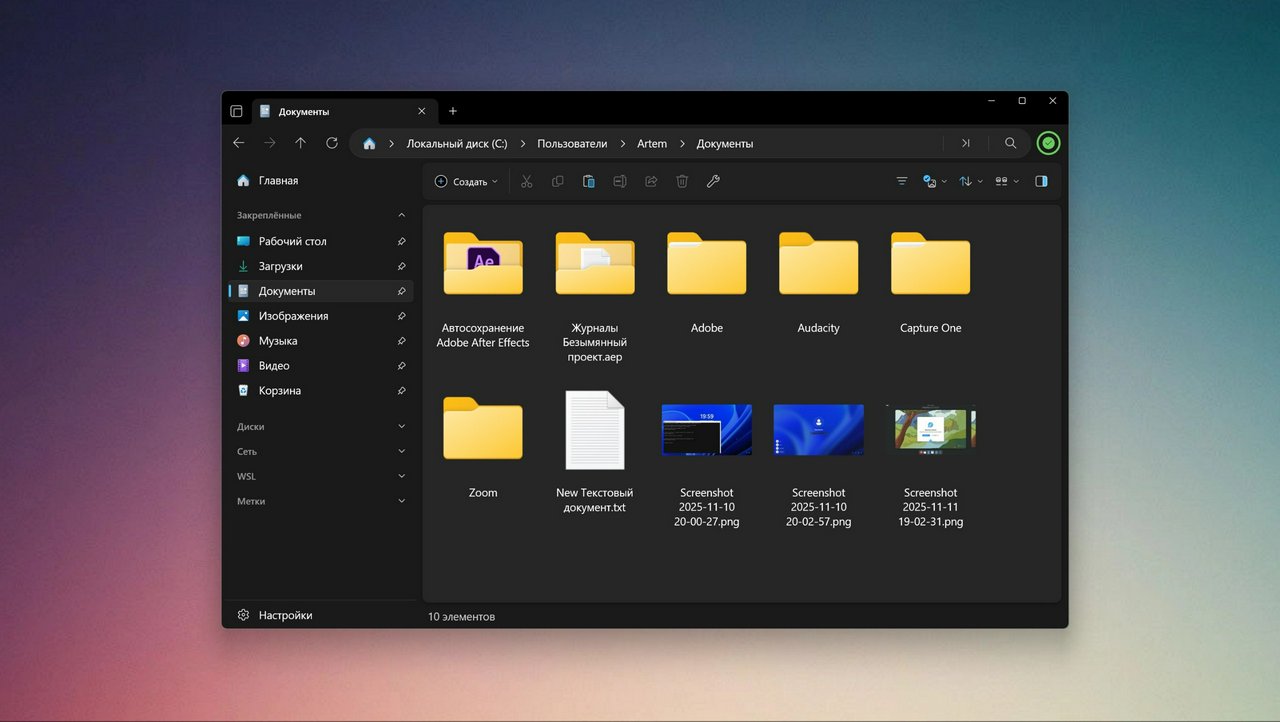Select the Capture One folder
This screenshot has height=722, width=1280.
click(930, 280)
